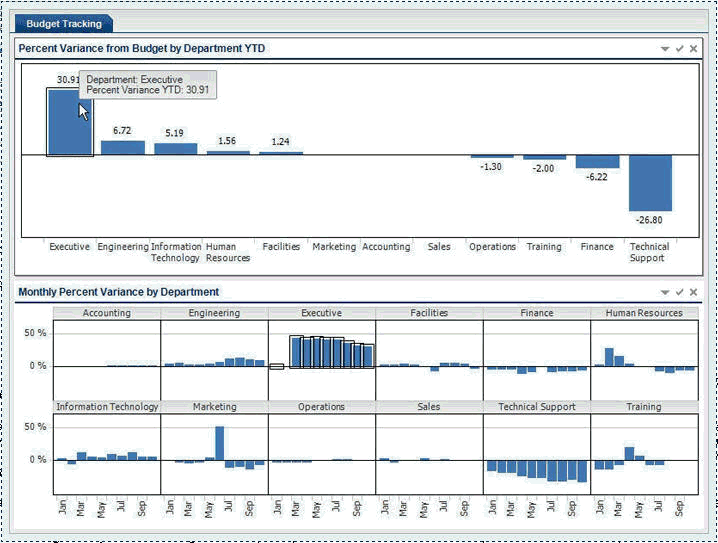Click the Executive header in monthly grid

[x=321, y=313]
